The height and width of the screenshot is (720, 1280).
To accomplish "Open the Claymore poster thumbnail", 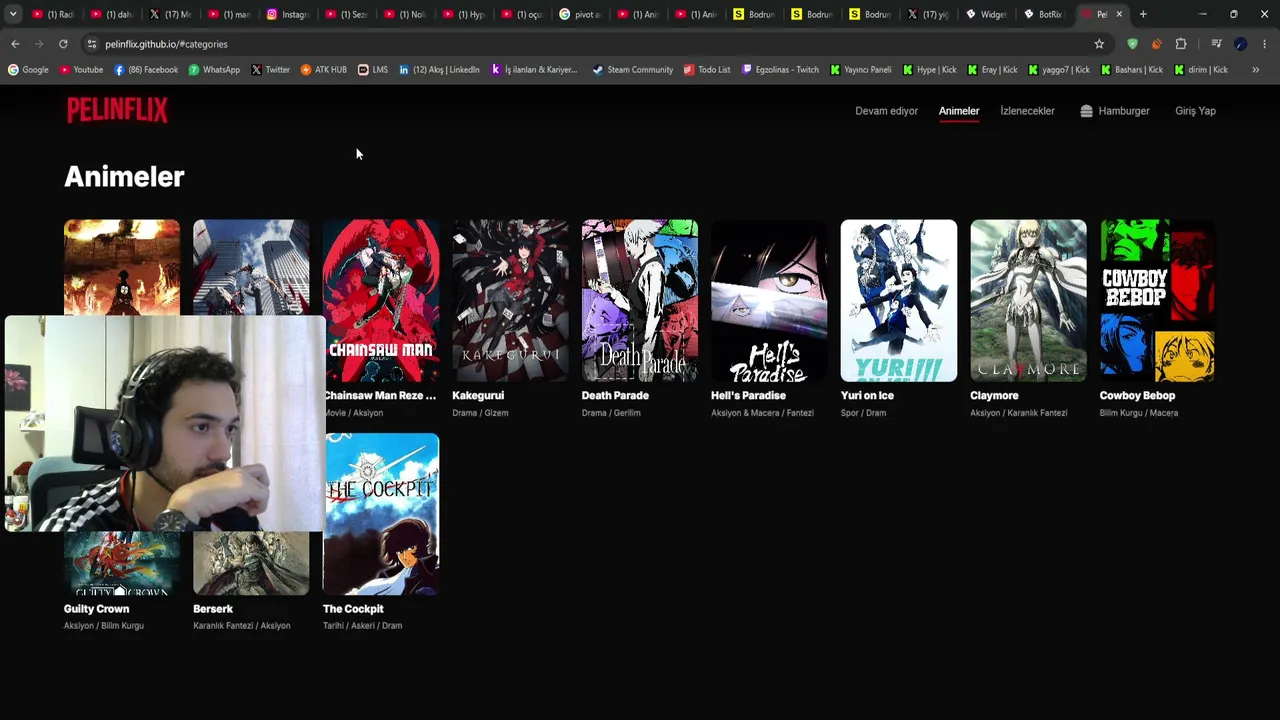I will (1028, 301).
